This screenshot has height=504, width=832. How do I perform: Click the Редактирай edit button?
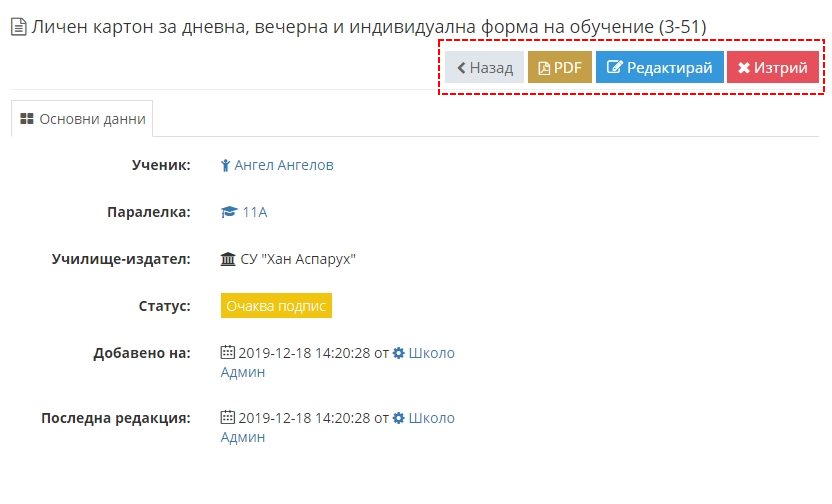tap(660, 67)
